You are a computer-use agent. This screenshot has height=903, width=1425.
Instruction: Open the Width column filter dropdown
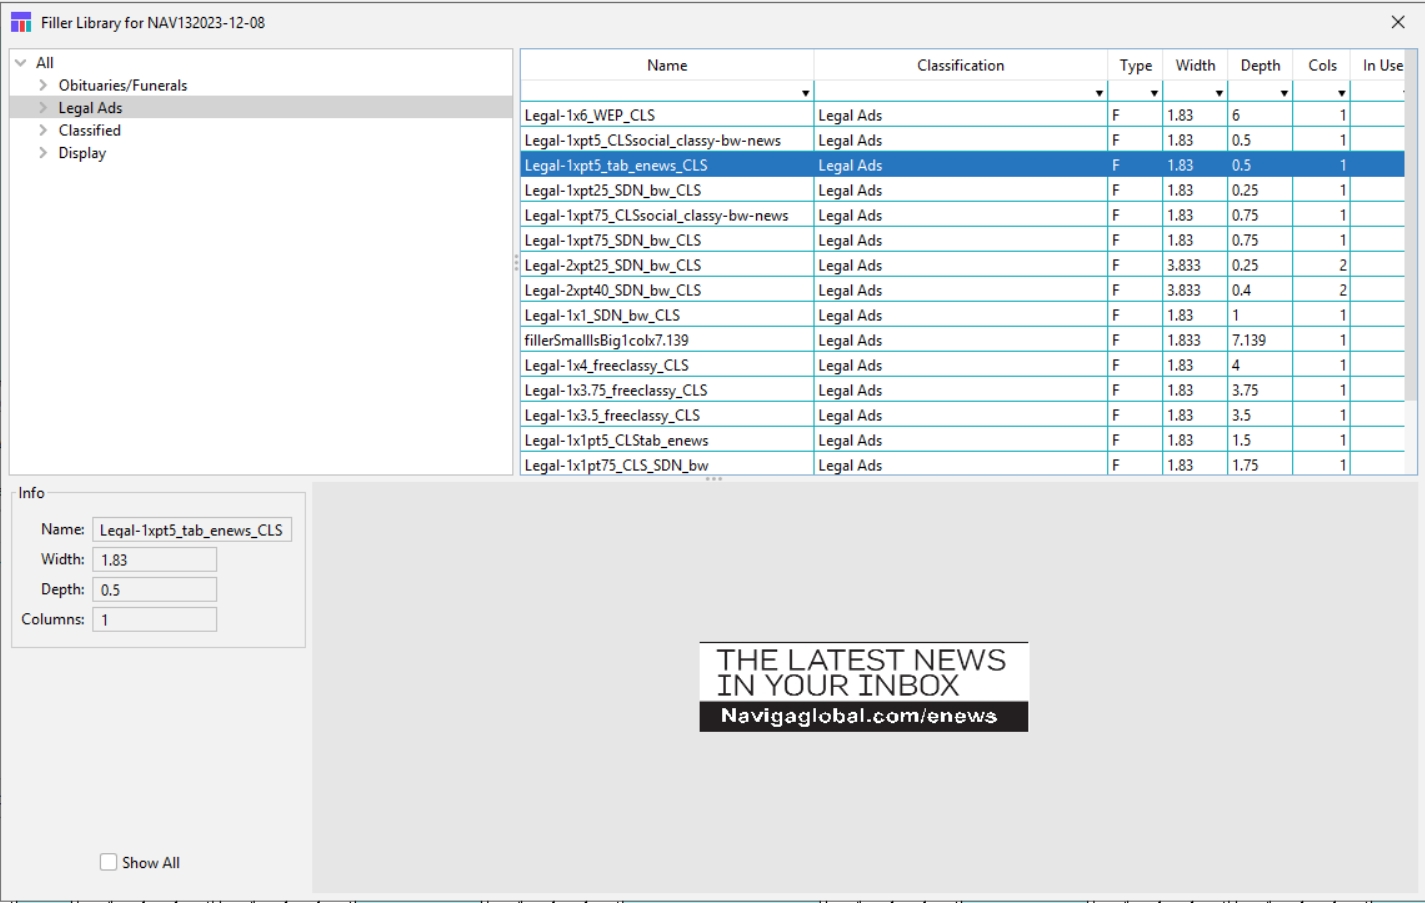tap(1219, 93)
